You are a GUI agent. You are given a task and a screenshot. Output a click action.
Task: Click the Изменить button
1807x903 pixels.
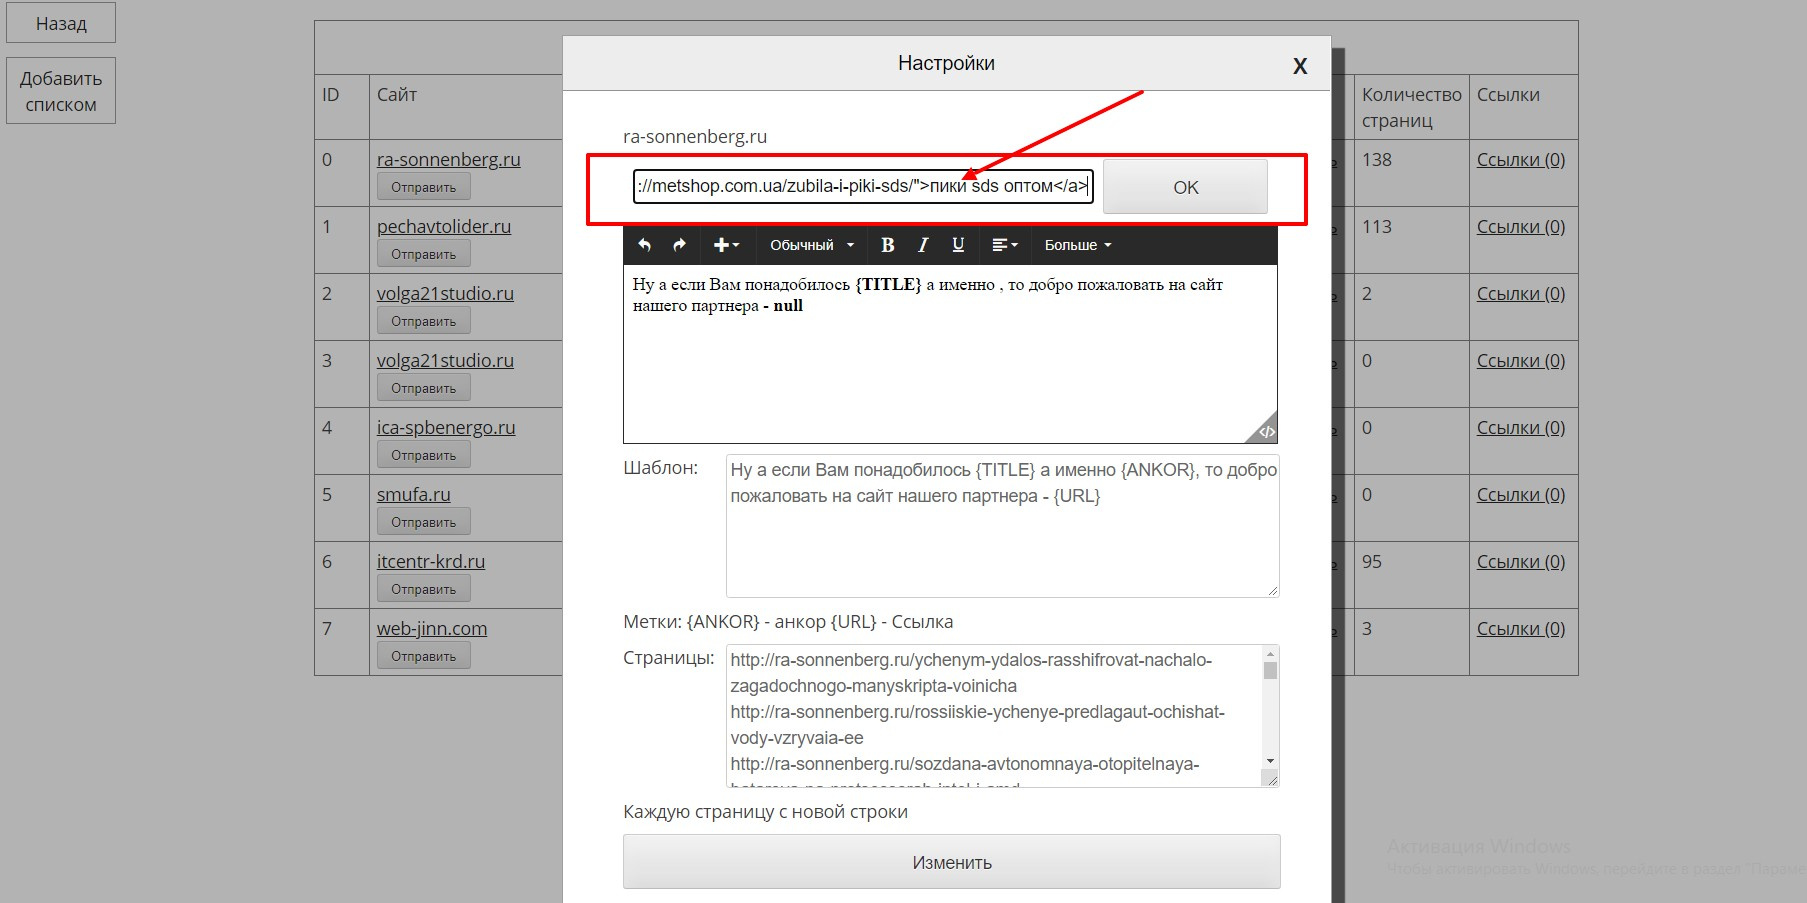pos(951,862)
